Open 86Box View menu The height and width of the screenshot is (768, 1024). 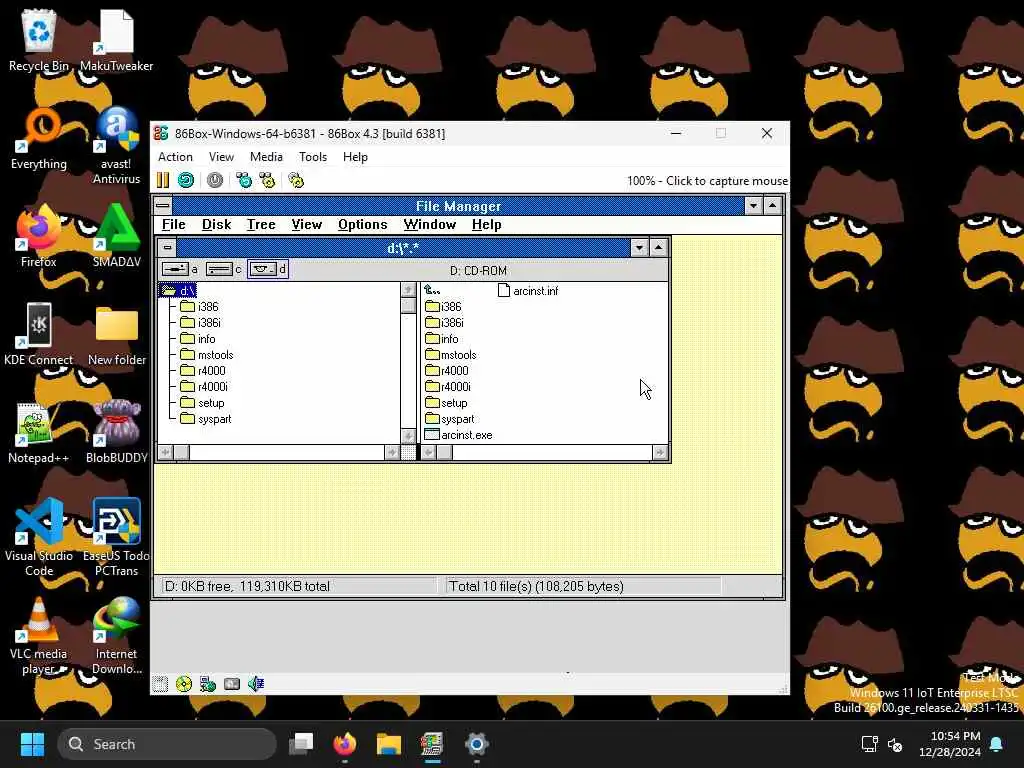[221, 157]
